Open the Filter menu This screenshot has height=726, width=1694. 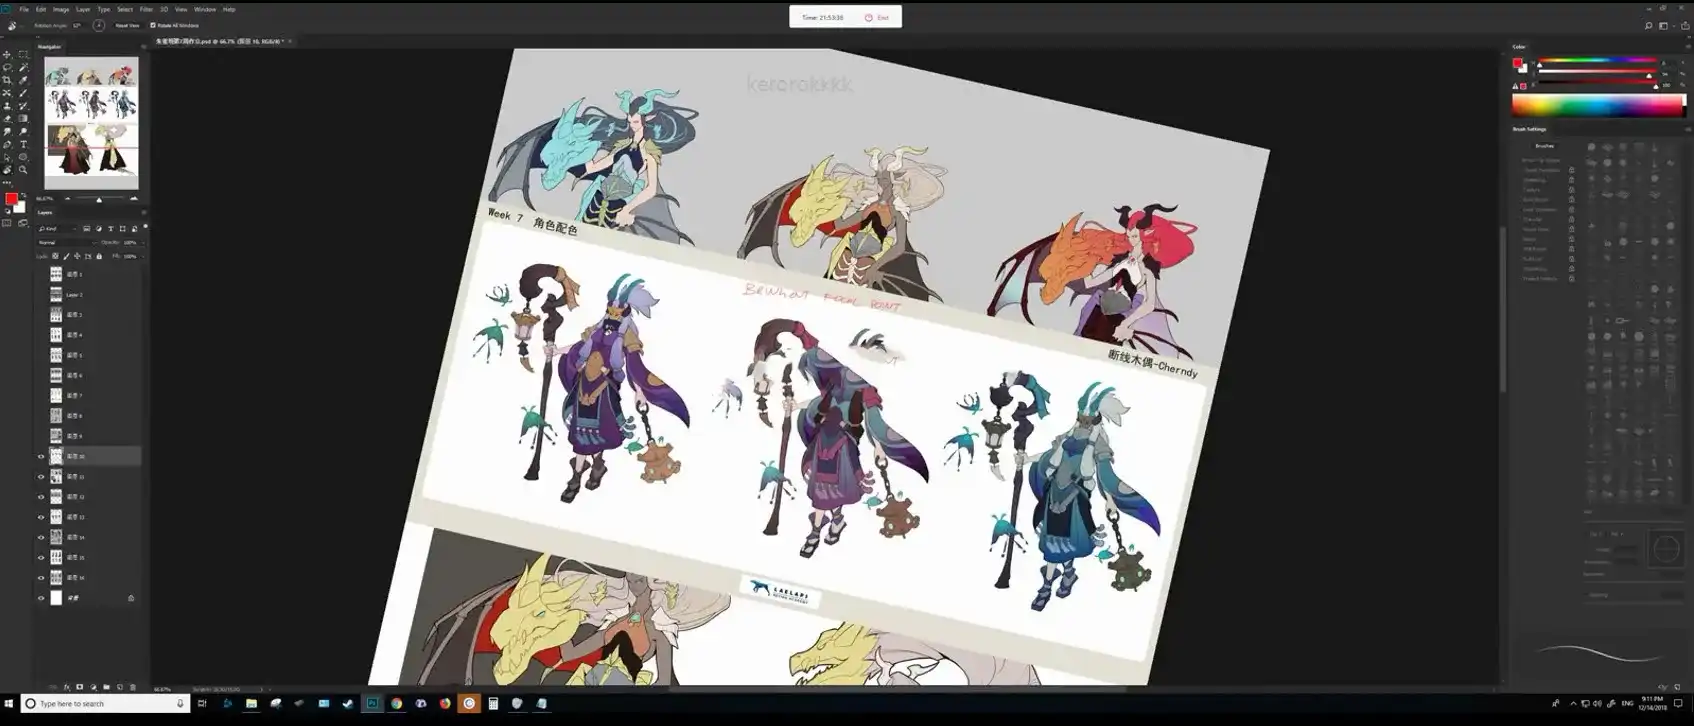point(146,9)
